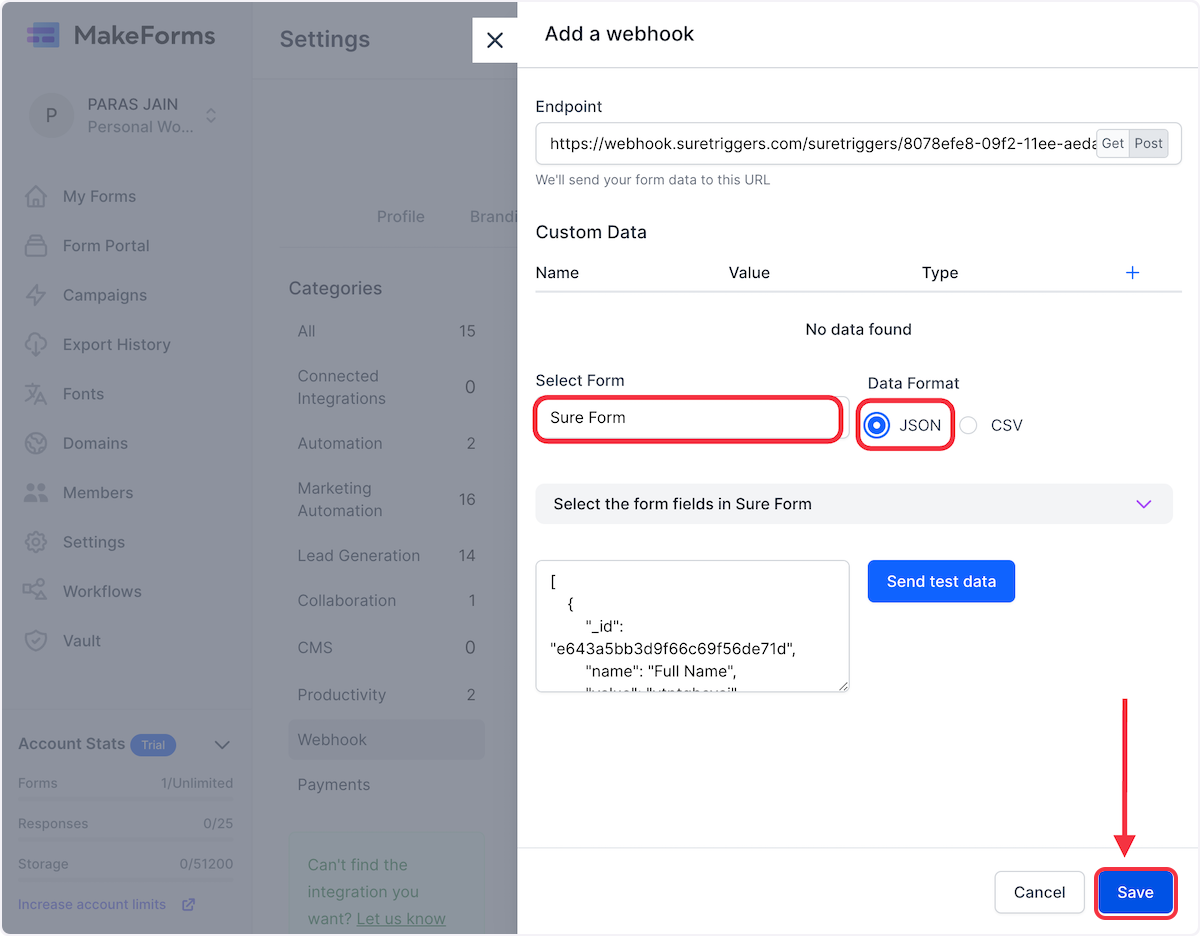The image size is (1200, 936).
Task: Click the Fonts translate icon
Action: (x=36, y=393)
